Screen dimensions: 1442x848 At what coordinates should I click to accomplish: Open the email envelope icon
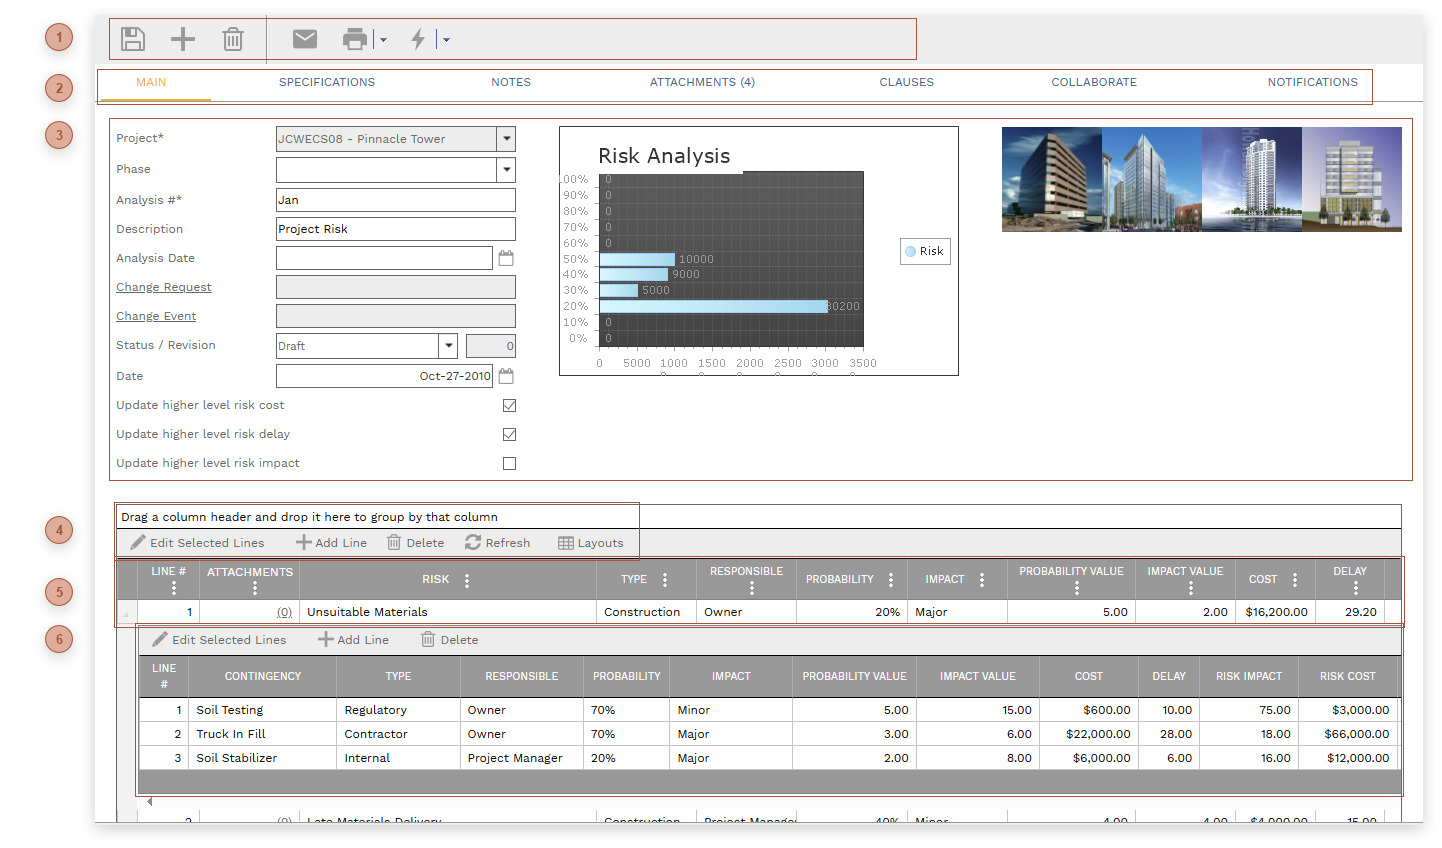[304, 38]
